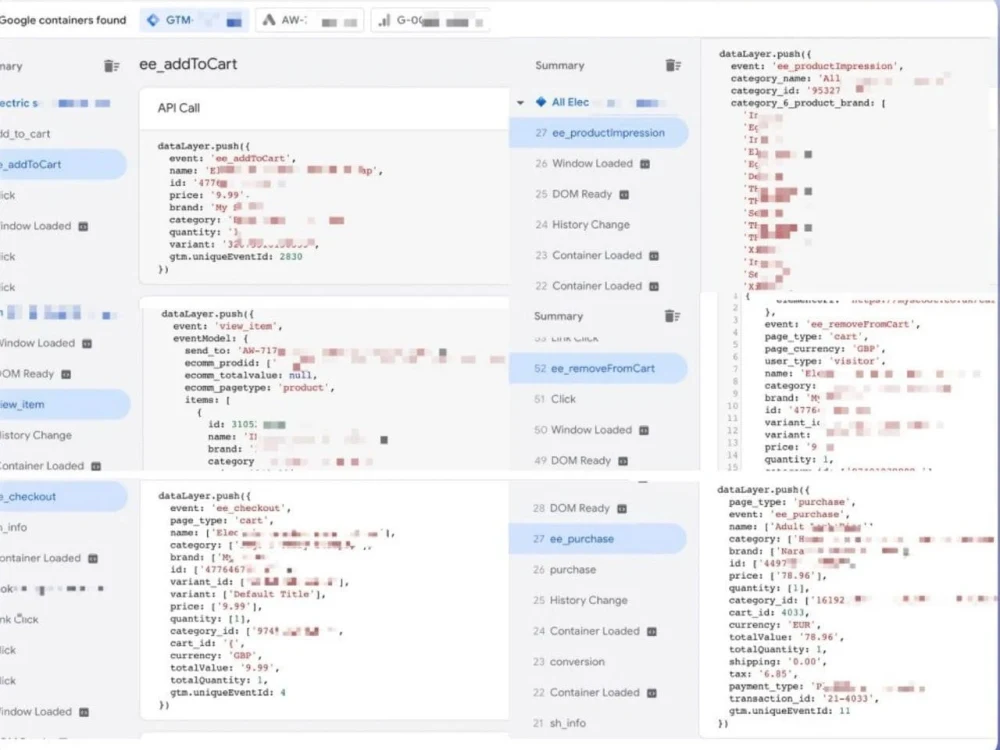Click message icon on 26 Window Loaded row
This screenshot has width=1000, height=750.
tap(645, 164)
